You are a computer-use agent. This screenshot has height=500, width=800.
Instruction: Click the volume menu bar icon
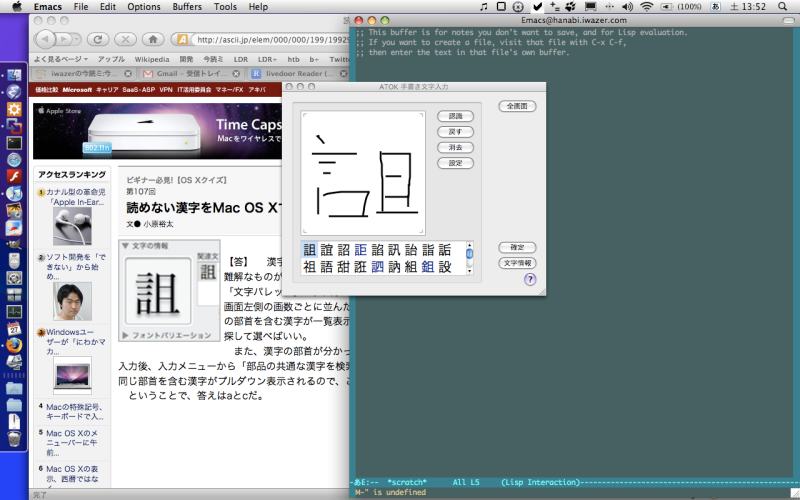628,7
